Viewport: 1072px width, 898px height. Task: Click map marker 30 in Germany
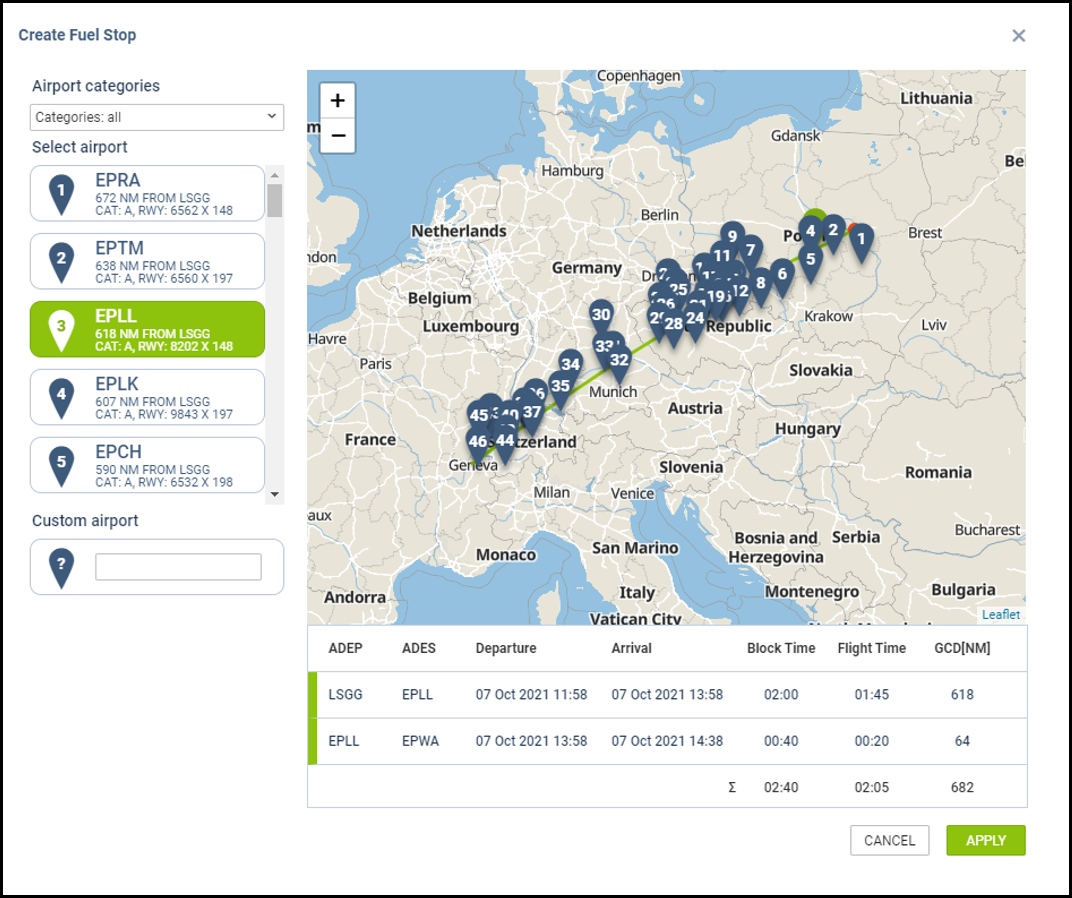pyautogui.click(x=601, y=318)
